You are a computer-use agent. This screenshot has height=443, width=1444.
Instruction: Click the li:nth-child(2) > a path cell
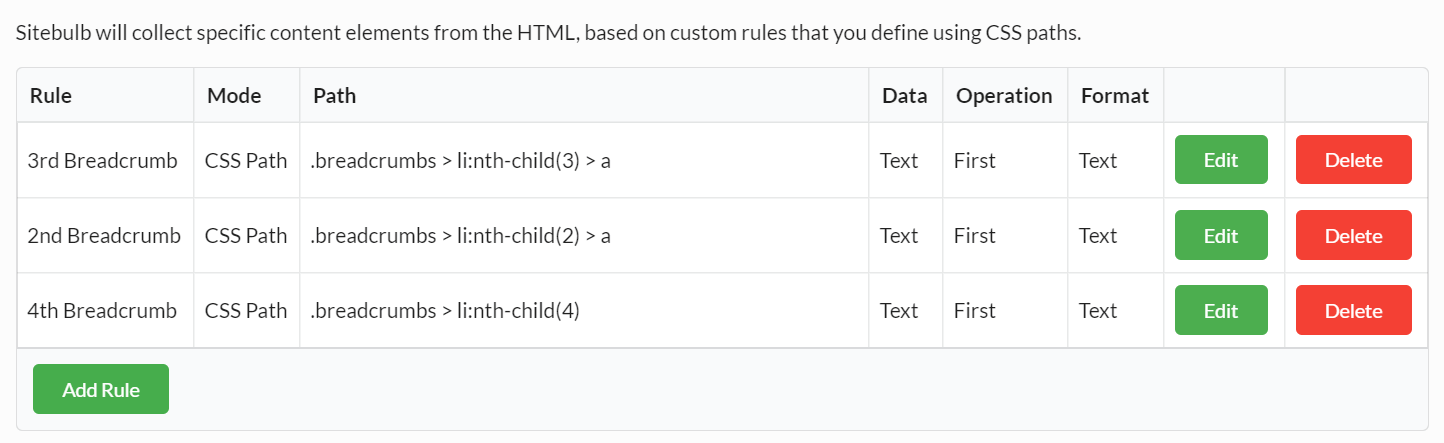(460, 236)
